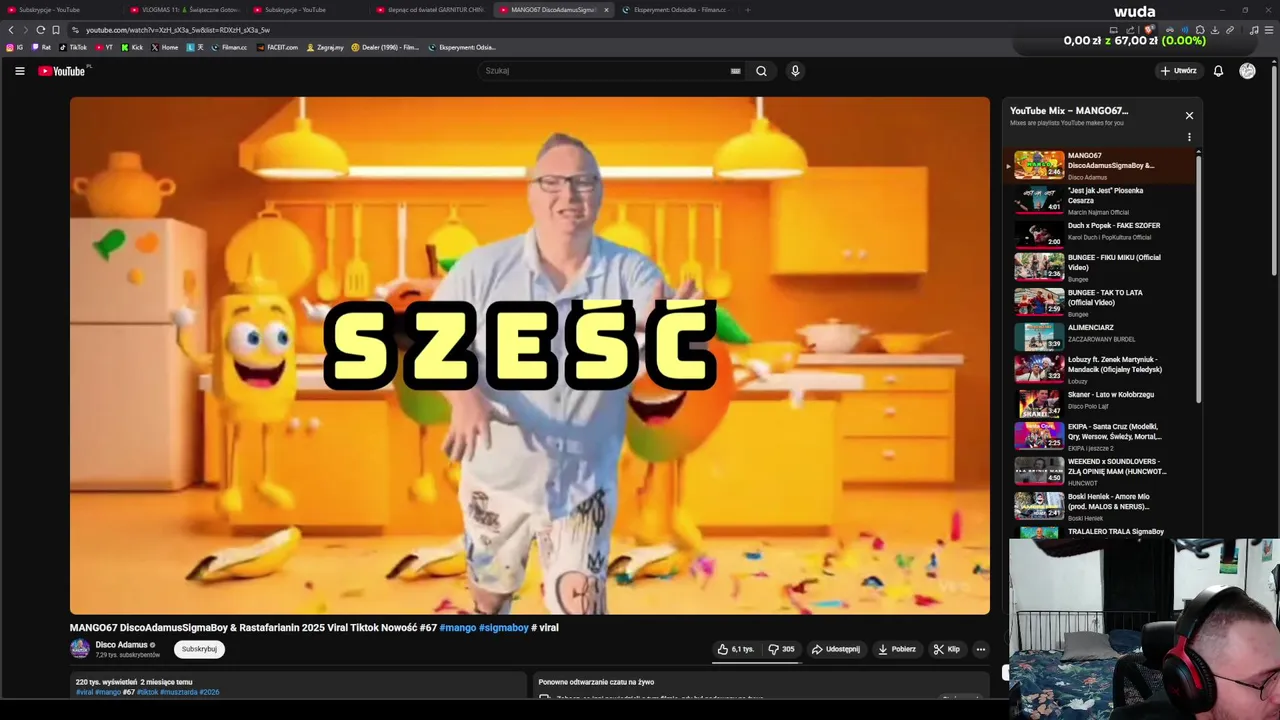The width and height of the screenshot is (1280, 720).
Task: Click the #viral hashtag in description
Action: 84,692
